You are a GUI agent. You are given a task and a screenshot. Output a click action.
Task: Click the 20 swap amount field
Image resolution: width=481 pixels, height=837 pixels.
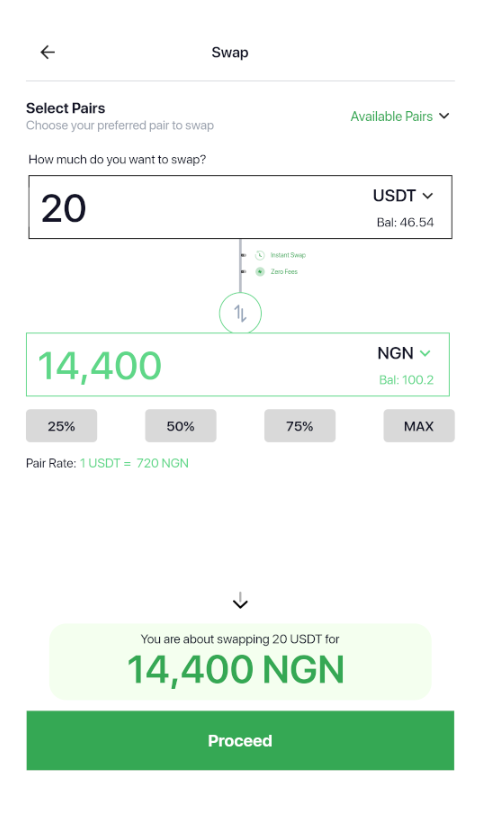click(240, 207)
